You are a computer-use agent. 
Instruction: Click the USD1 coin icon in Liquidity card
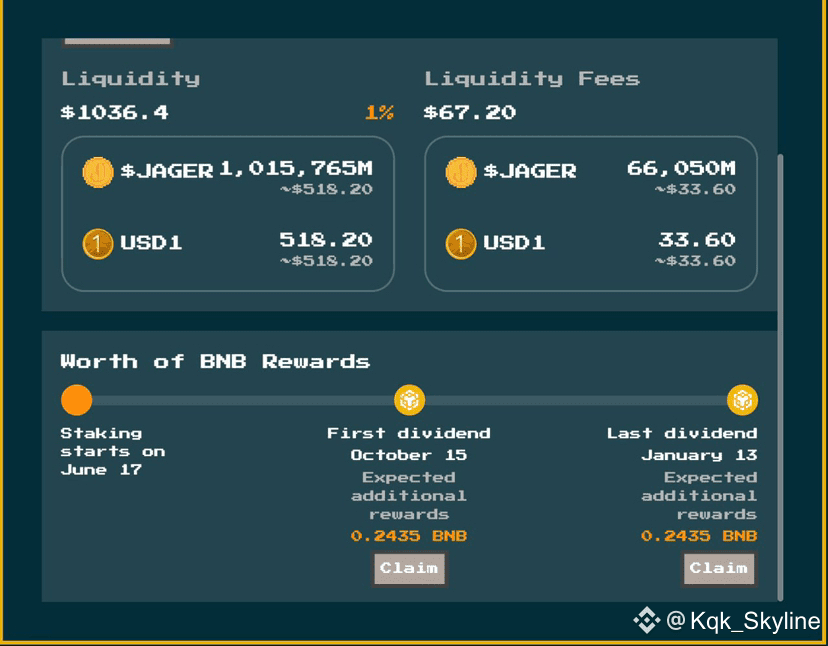point(98,244)
